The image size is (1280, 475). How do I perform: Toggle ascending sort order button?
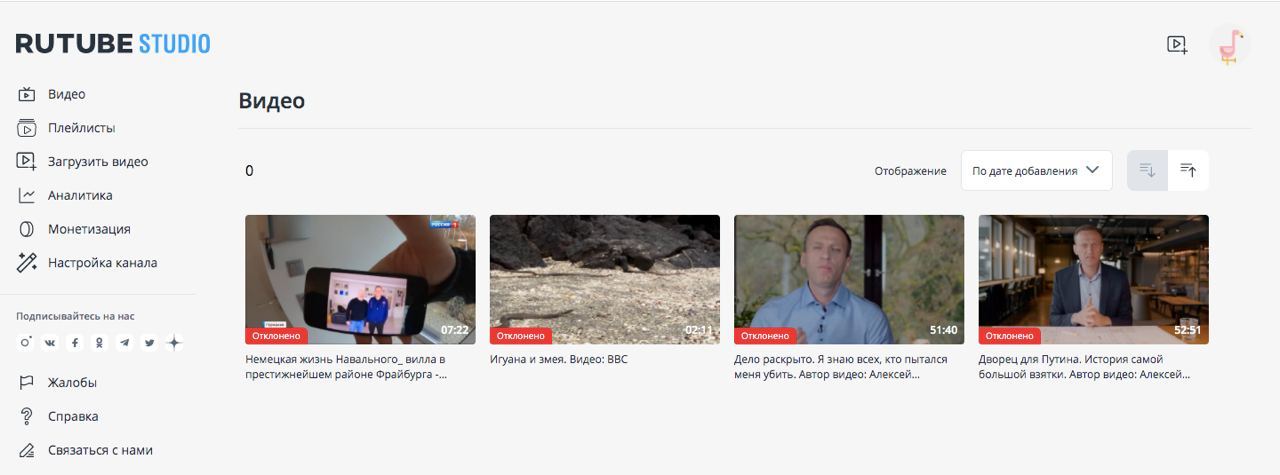1188,171
